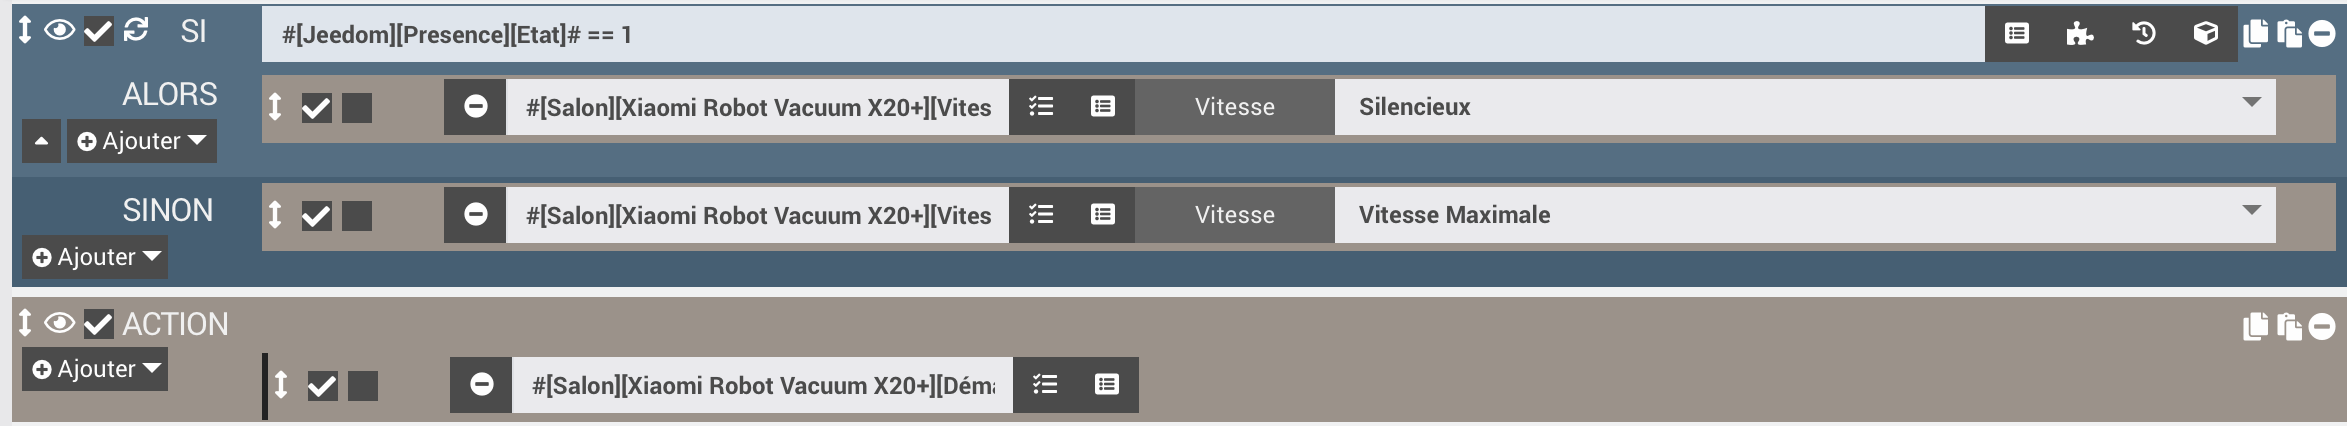Click the list icon left of puzzle piece
Image resolution: width=2347 pixels, height=426 pixels.
tap(2017, 34)
